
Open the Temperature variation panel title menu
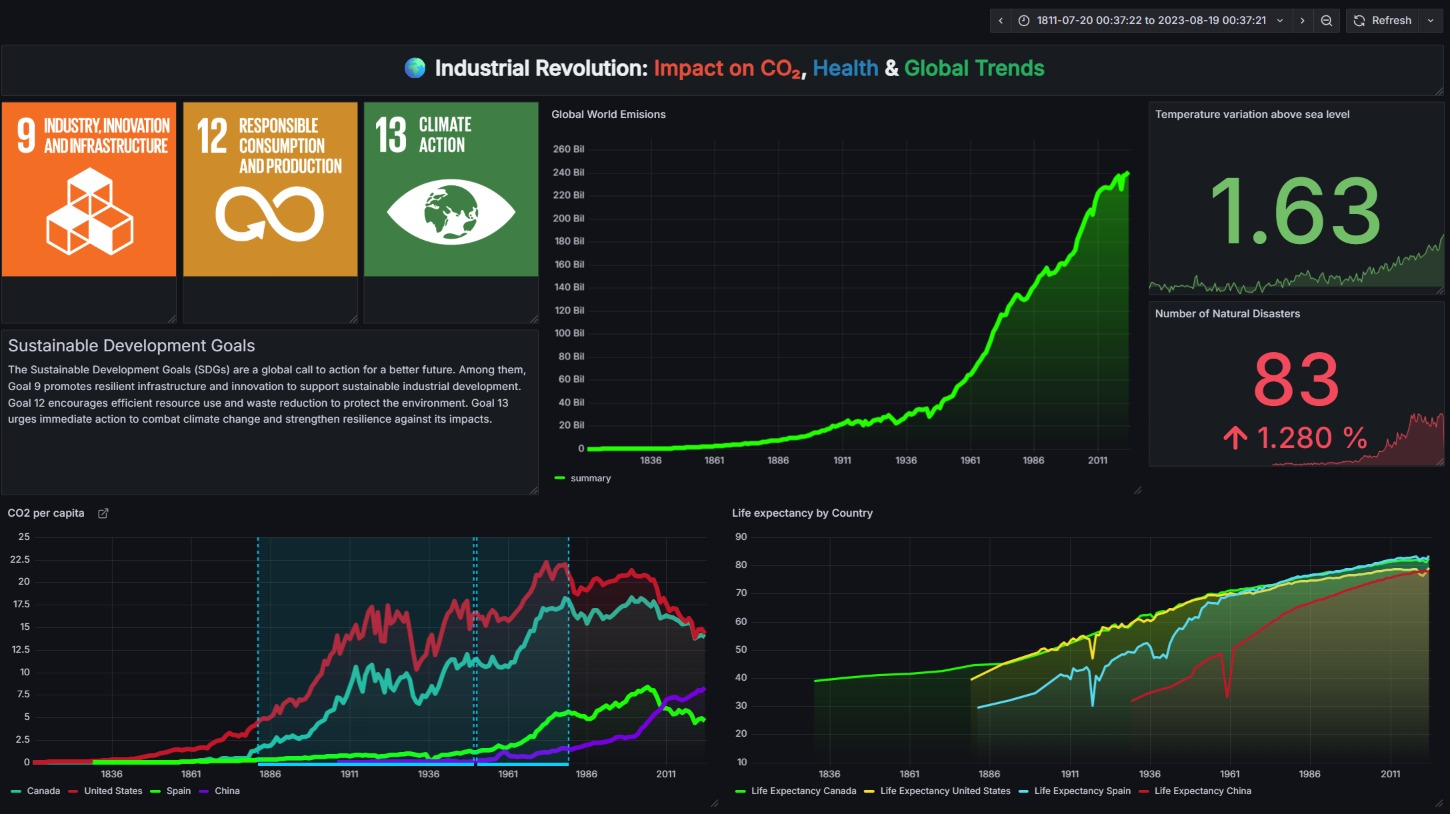(x=1252, y=114)
